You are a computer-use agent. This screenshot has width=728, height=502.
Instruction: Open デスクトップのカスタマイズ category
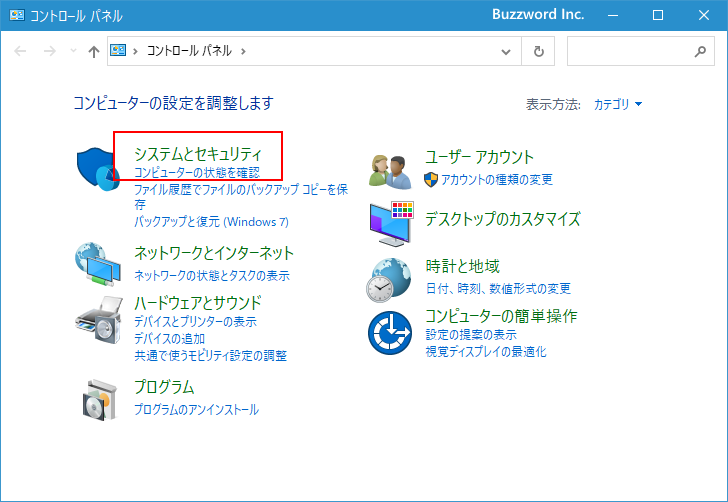pos(503,219)
